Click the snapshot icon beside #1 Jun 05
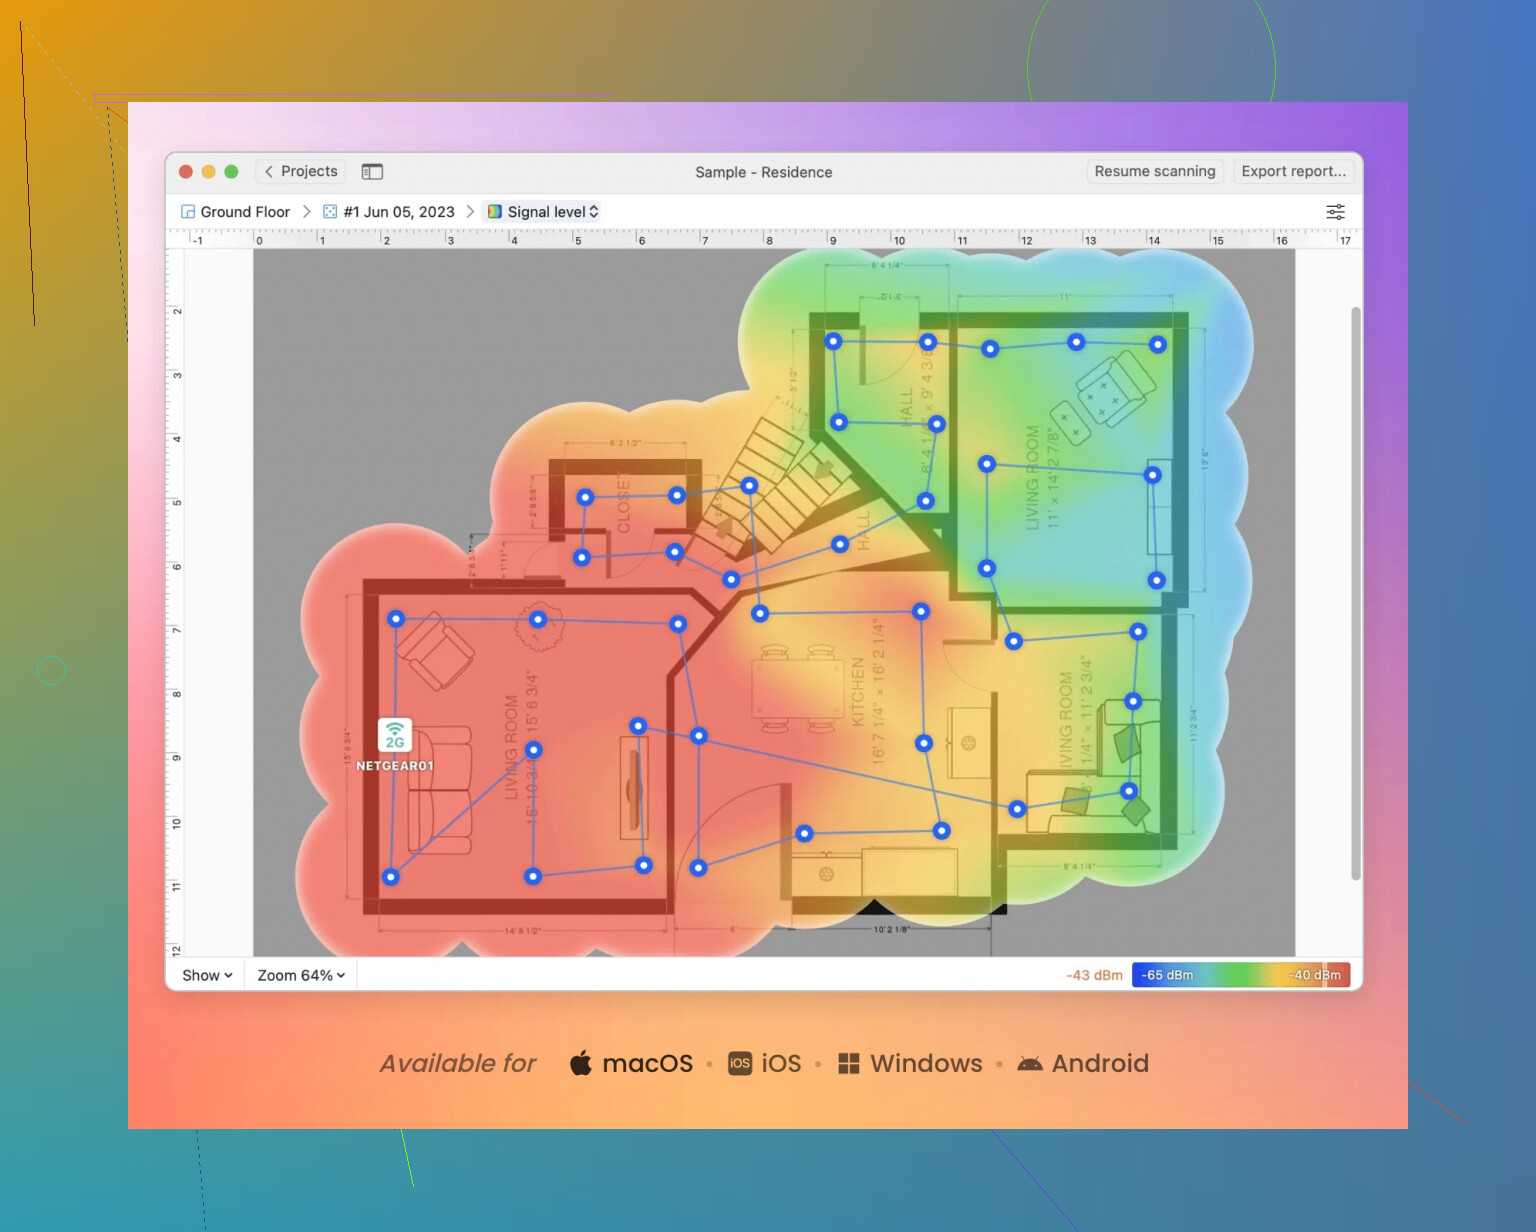Image resolution: width=1536 pixels, height=1232 pixels. pos(330,212)
